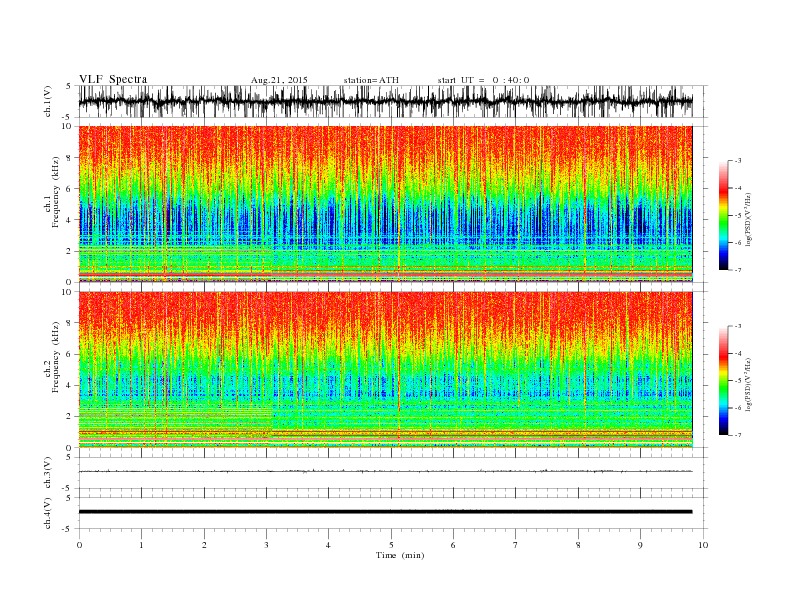The height and width of the screenshot is (612, 792).
Task: Click the "ch.3(V)" axis label
Action: coord(48,473)
